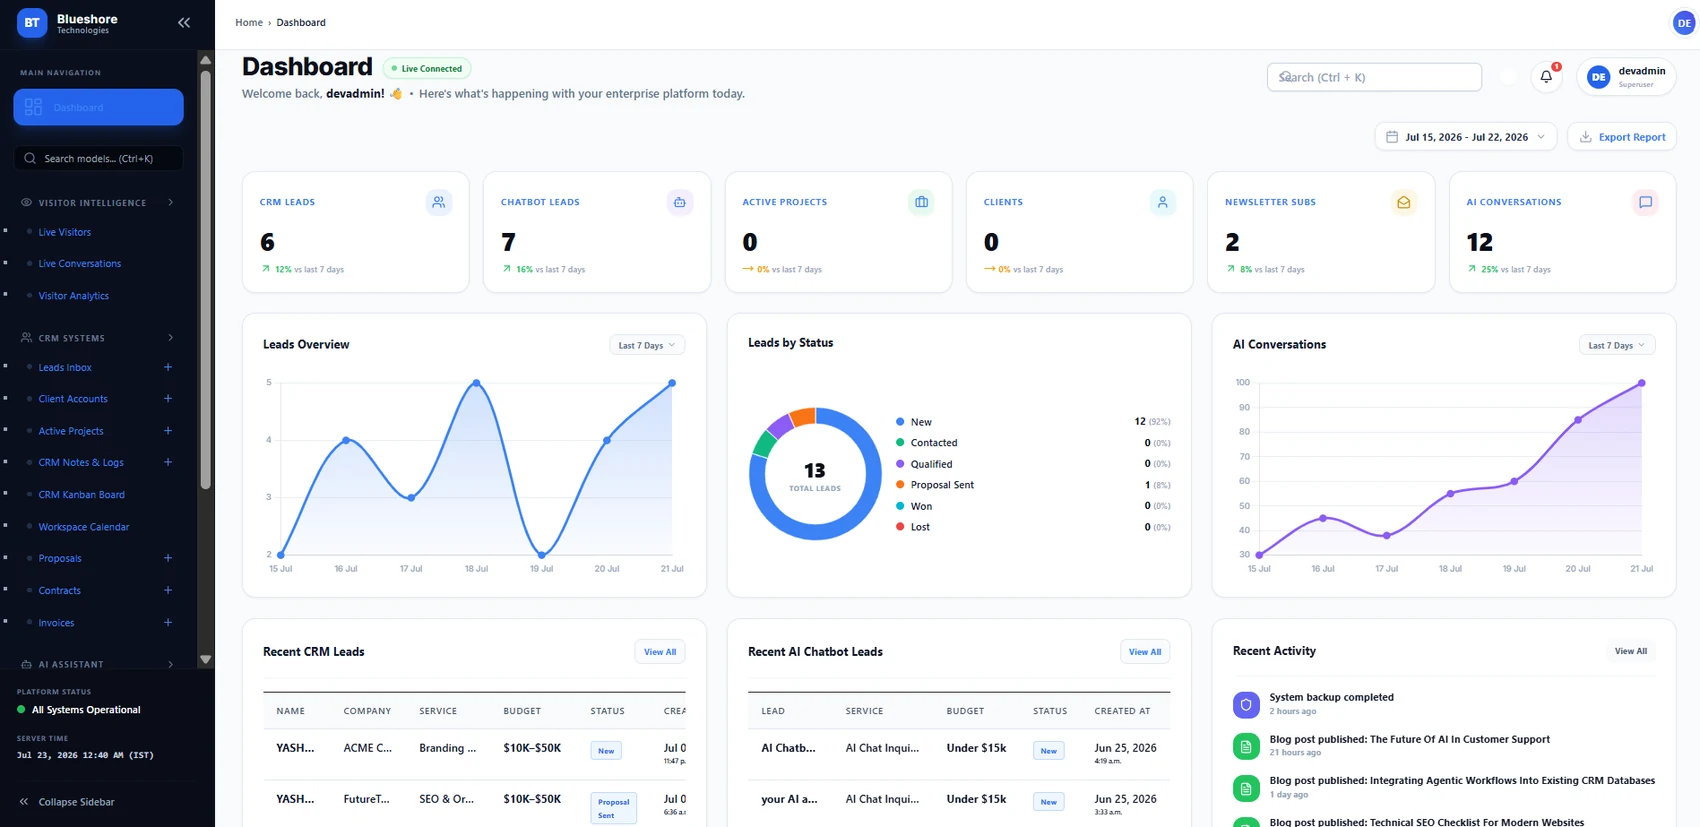Viewport: 1700px width, 827px height.
Task: Focus the Search models sidebar field
Action: 98,158
